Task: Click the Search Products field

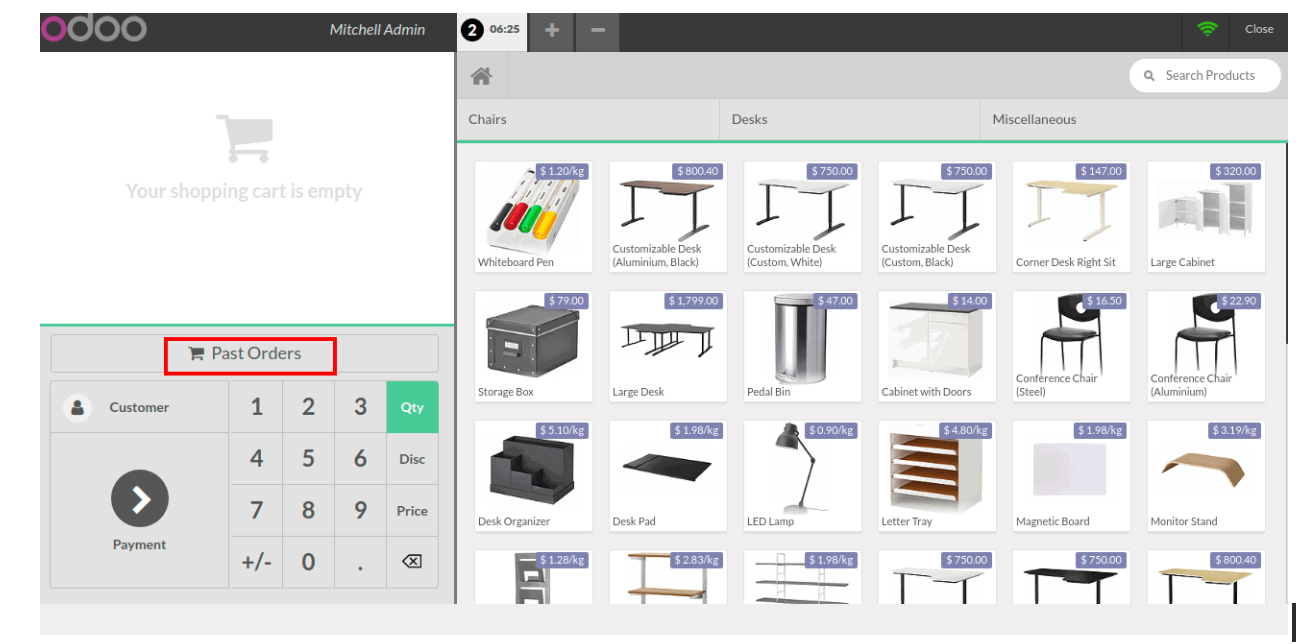Action: tap(1208, 75)
